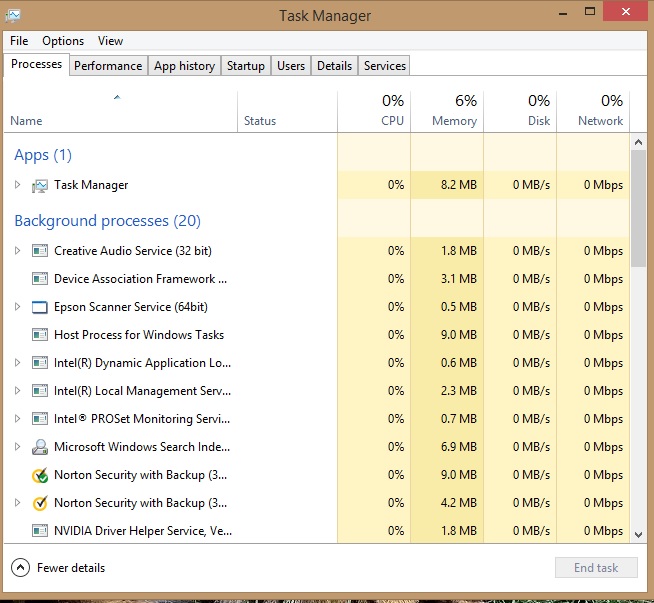Expand Microsoft Windows Search Indexer row
This screenshot has width=654, height=603.
(17, 446)
